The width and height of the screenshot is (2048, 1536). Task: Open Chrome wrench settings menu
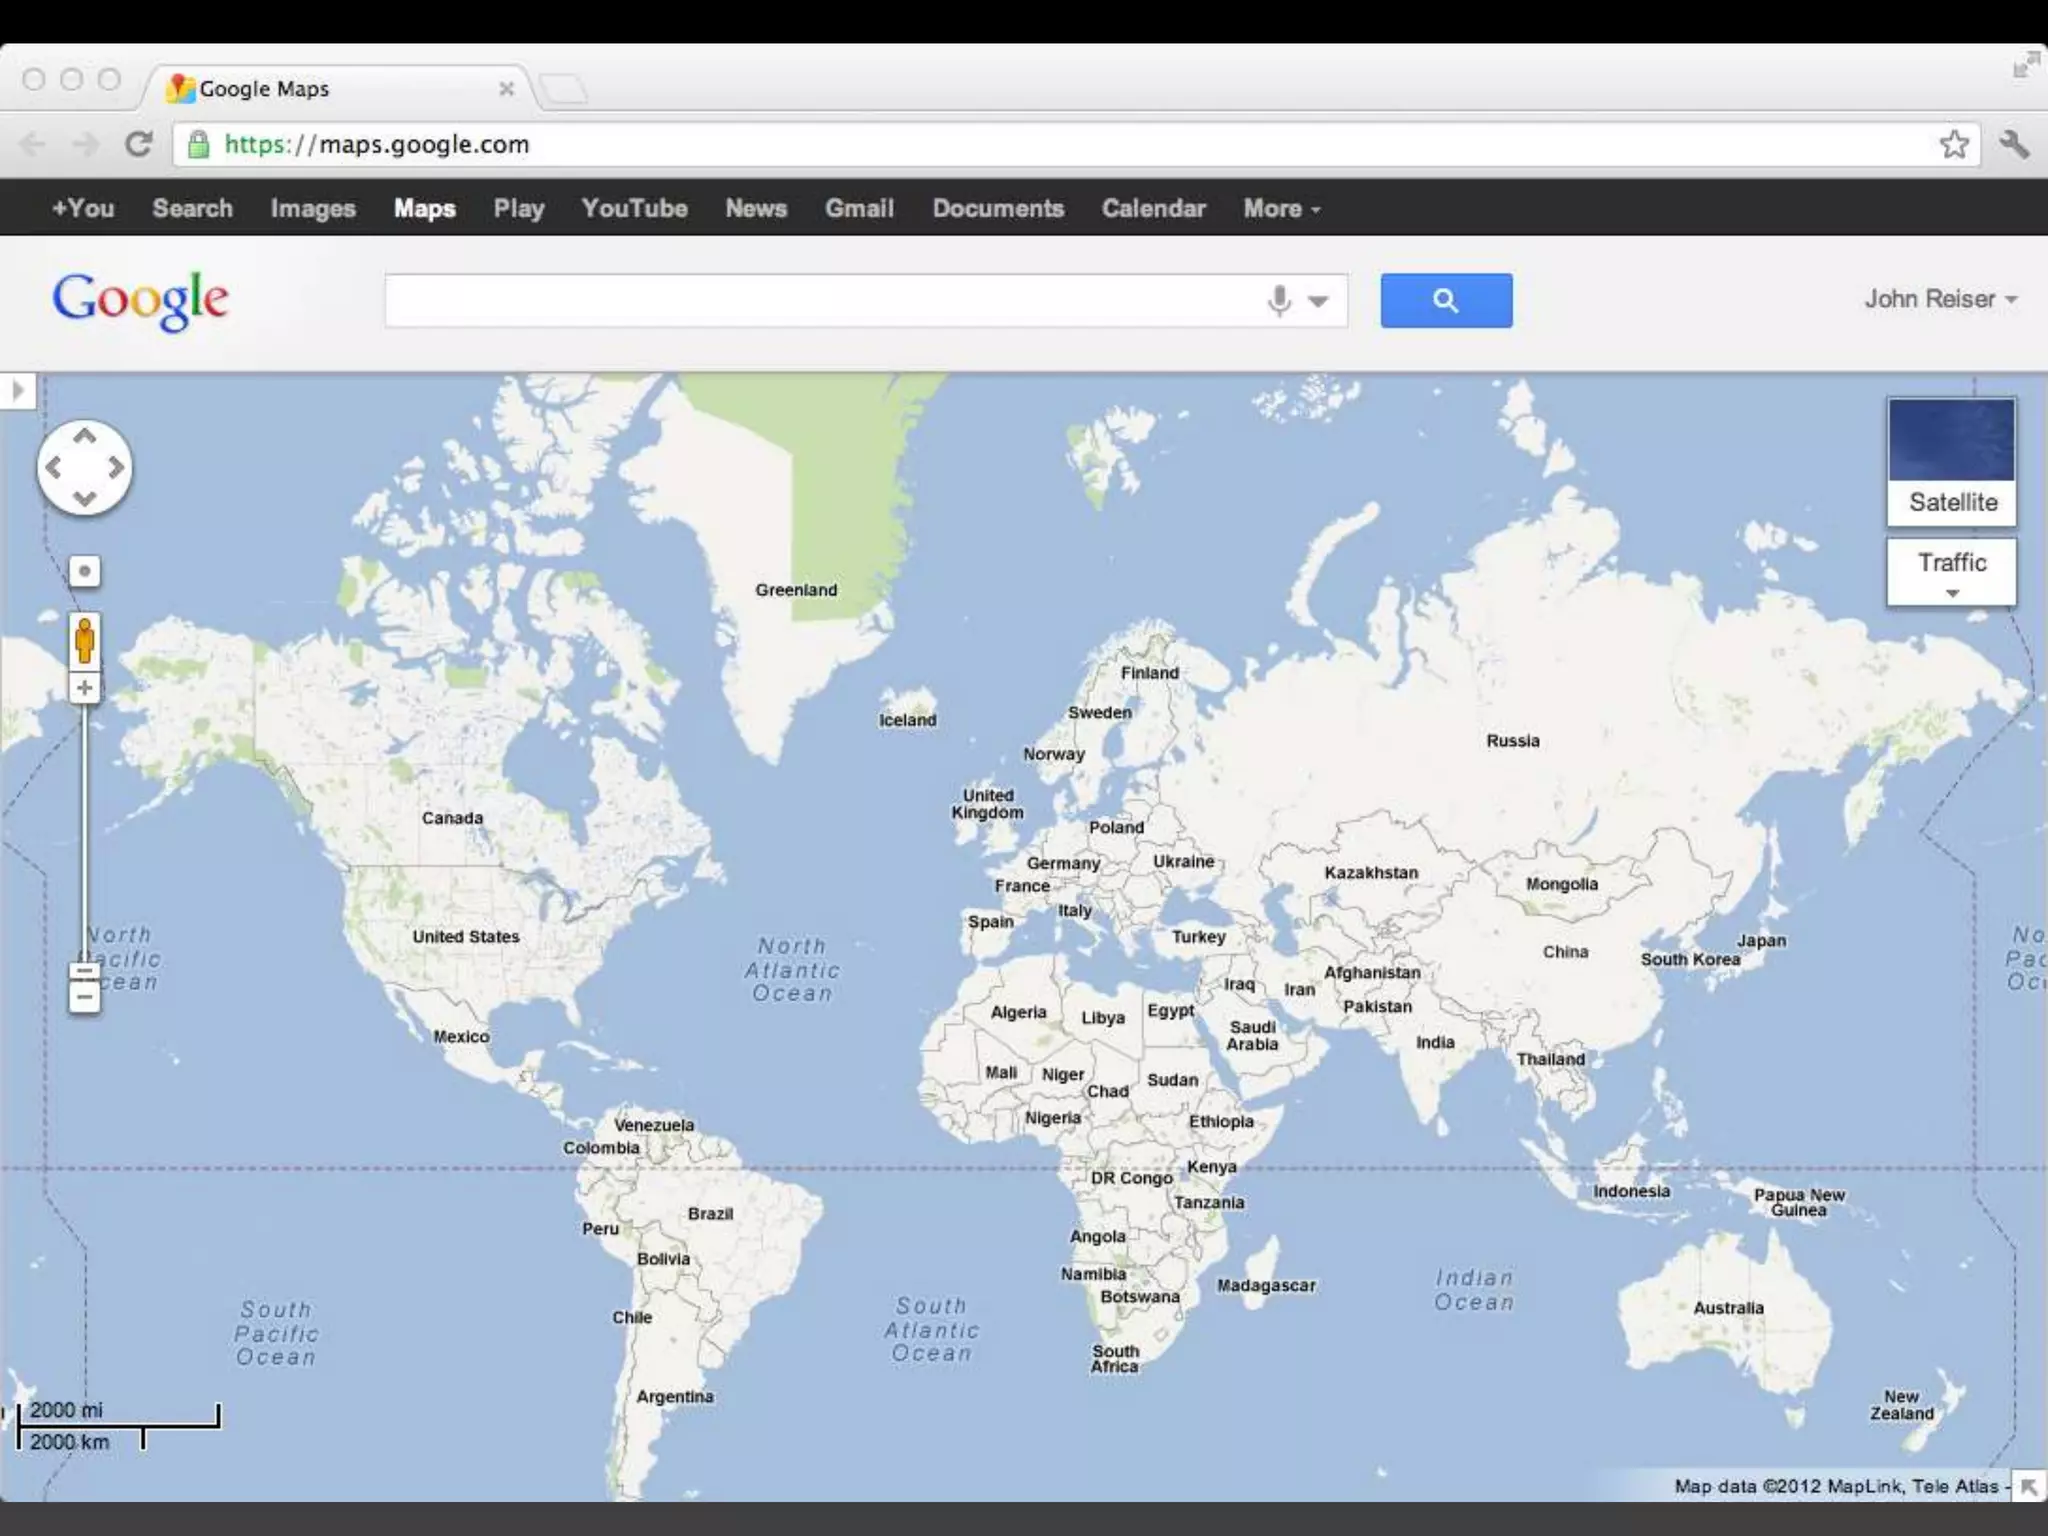tap(2014, 144)
